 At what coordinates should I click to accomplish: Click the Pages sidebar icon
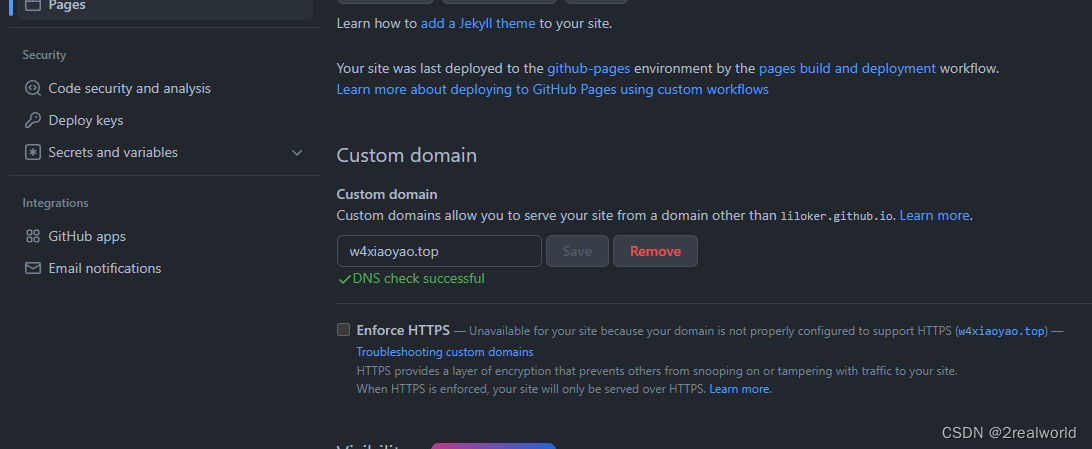32,5
